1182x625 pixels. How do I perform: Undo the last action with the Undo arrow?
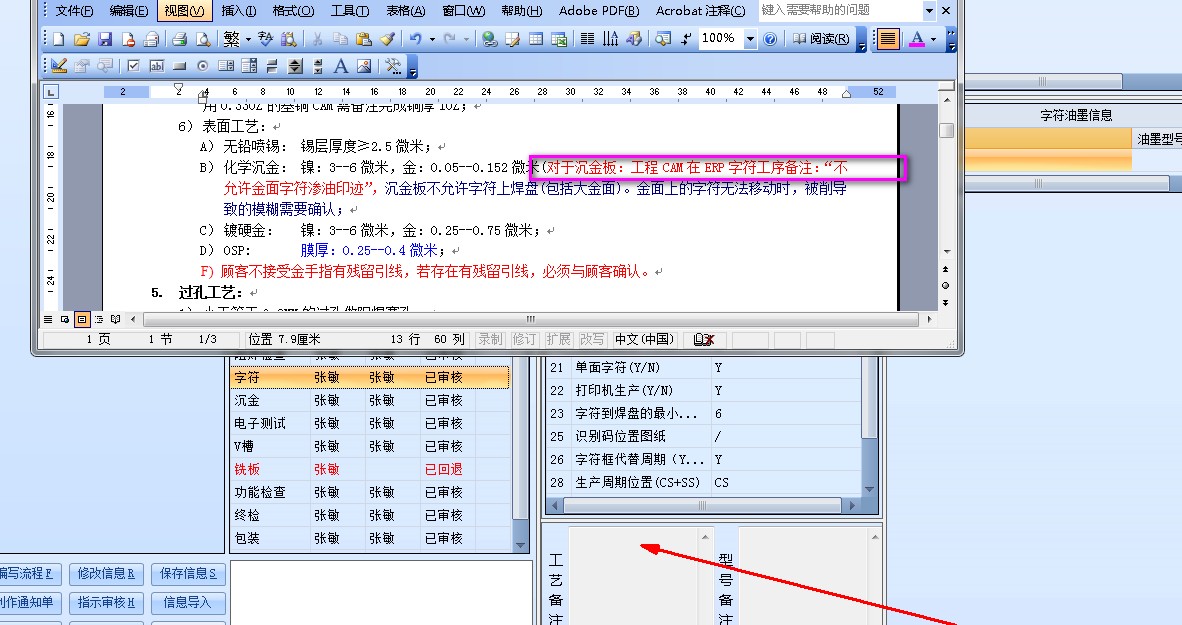[415, 38]
